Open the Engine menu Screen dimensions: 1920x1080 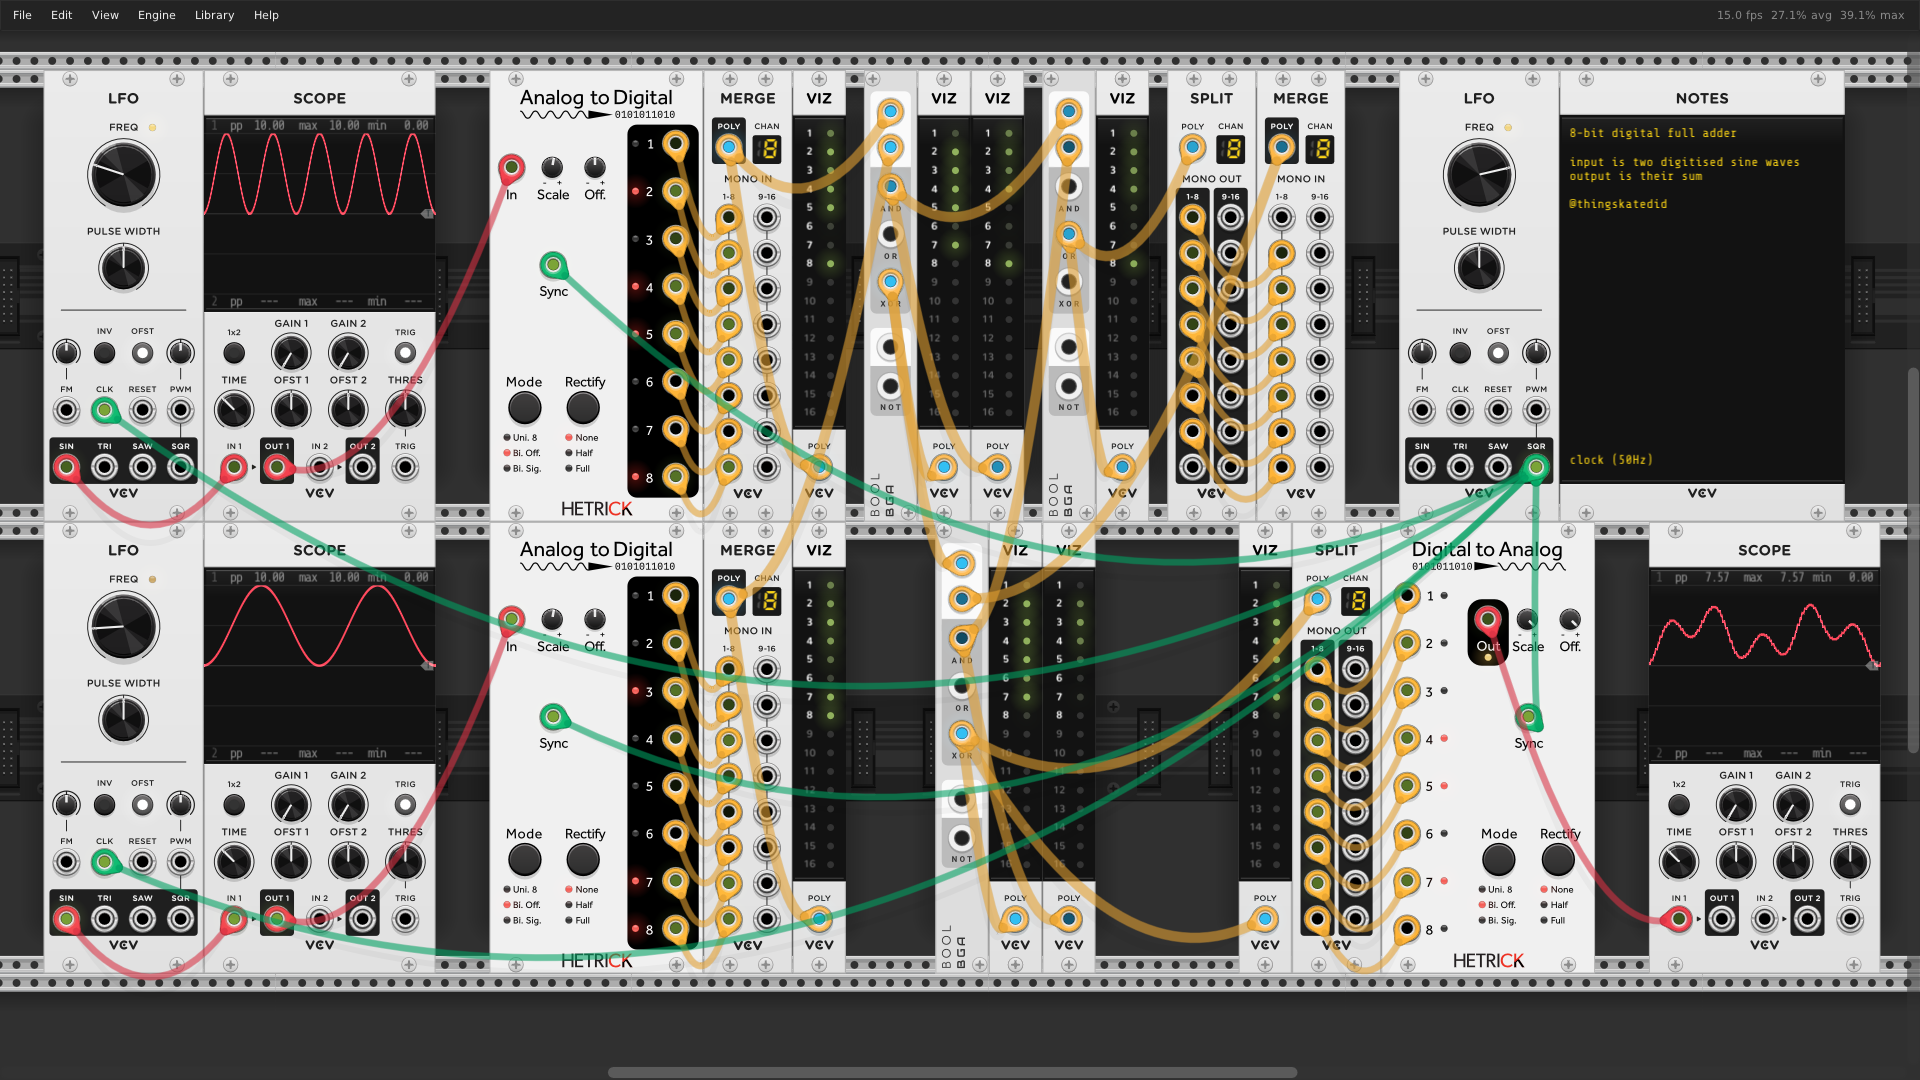click(156, 15)
